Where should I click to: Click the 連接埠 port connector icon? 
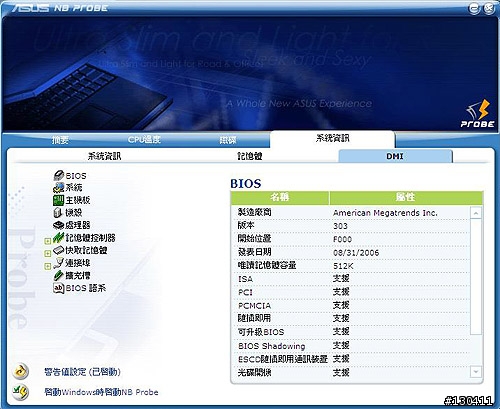[58, 263]
